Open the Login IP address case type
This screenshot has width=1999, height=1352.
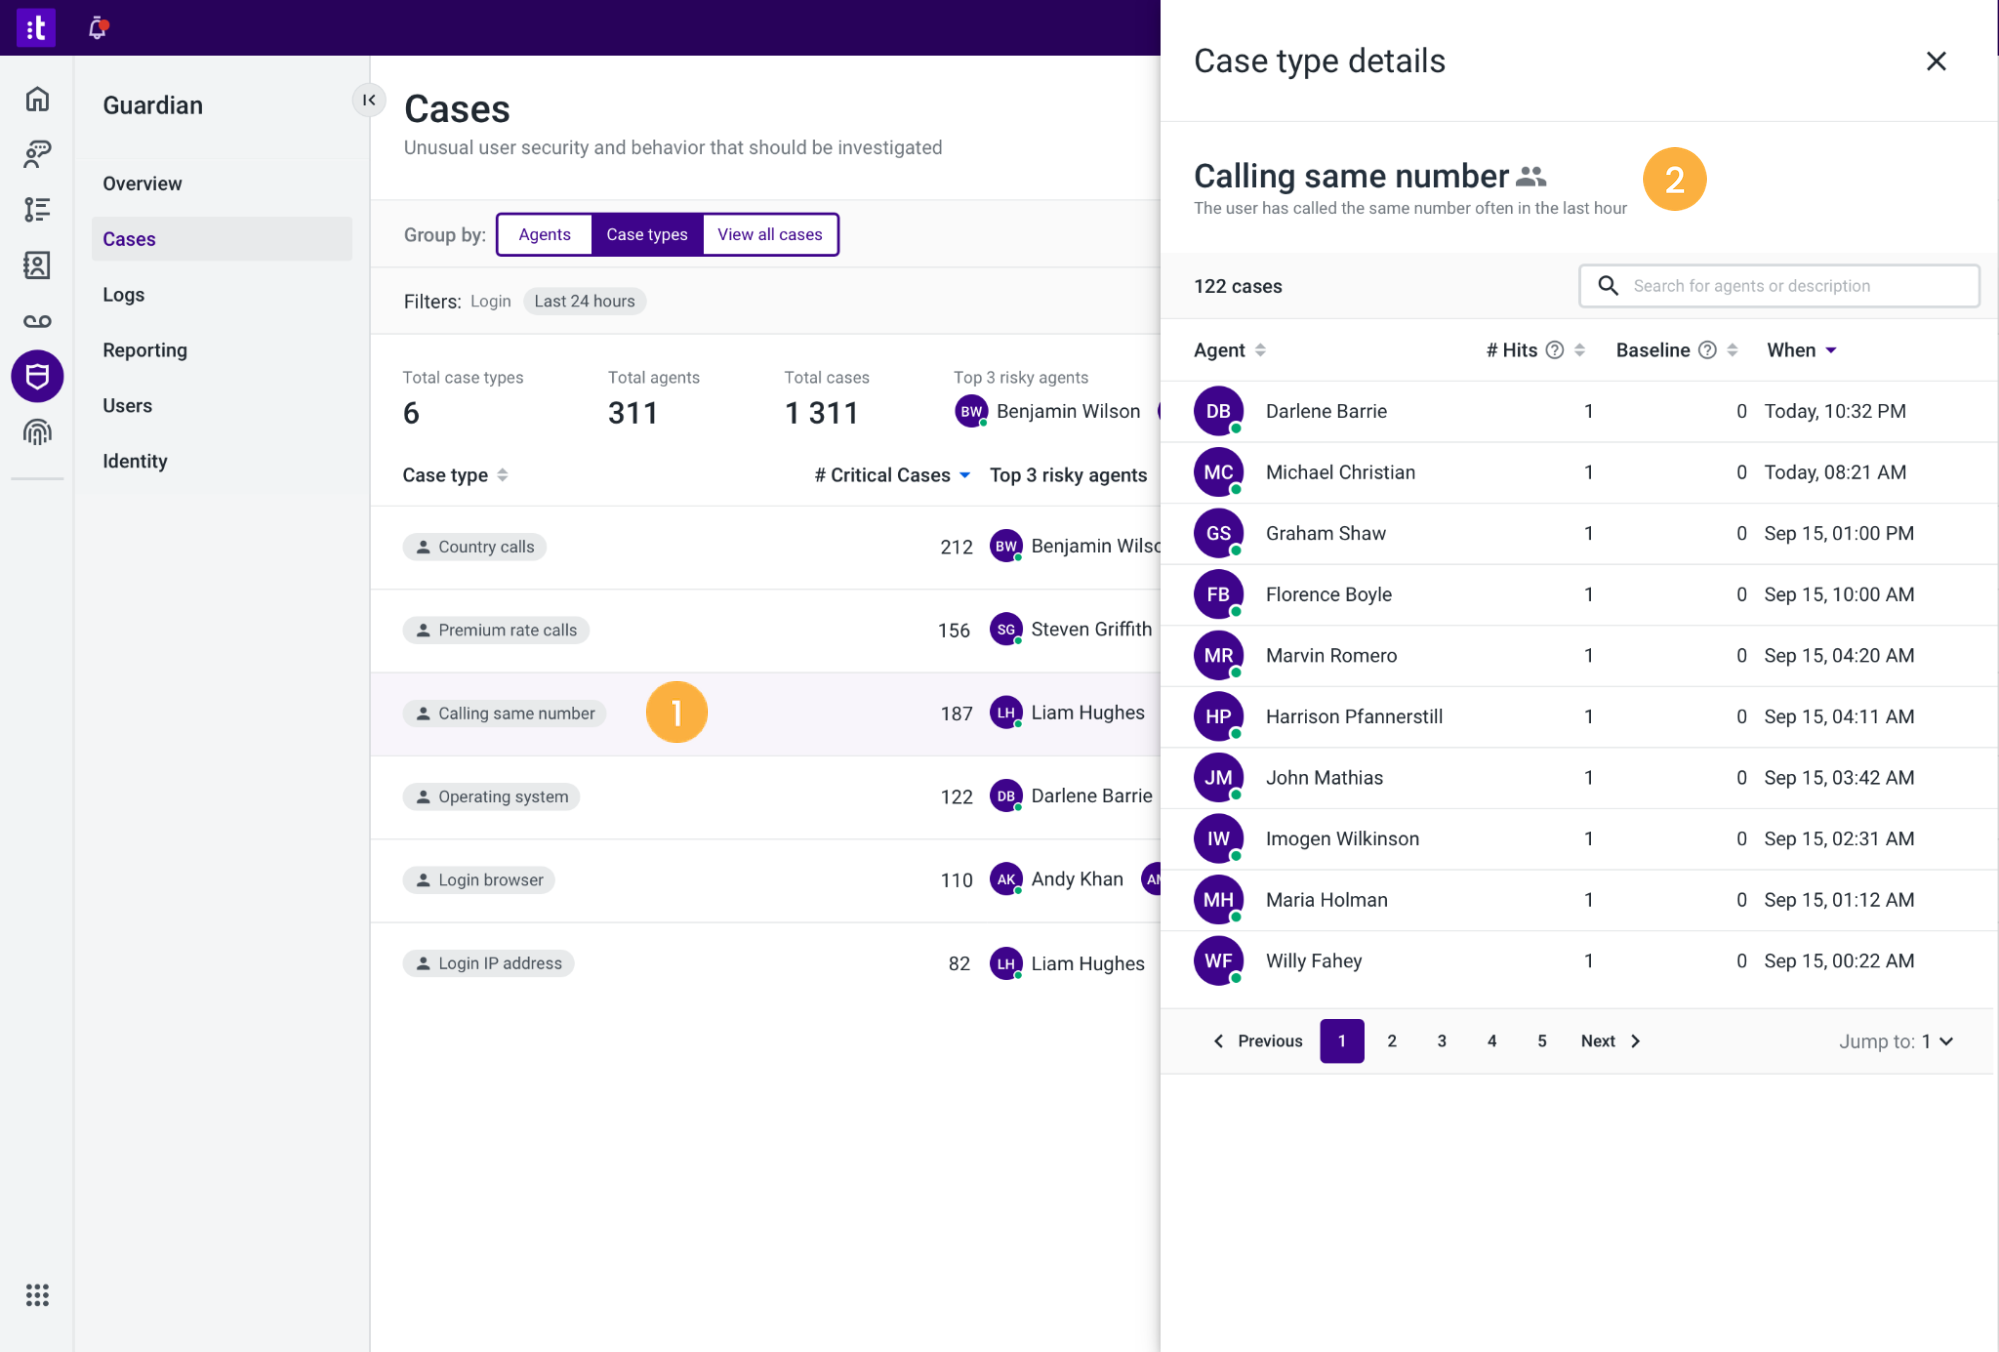(488, 963)
